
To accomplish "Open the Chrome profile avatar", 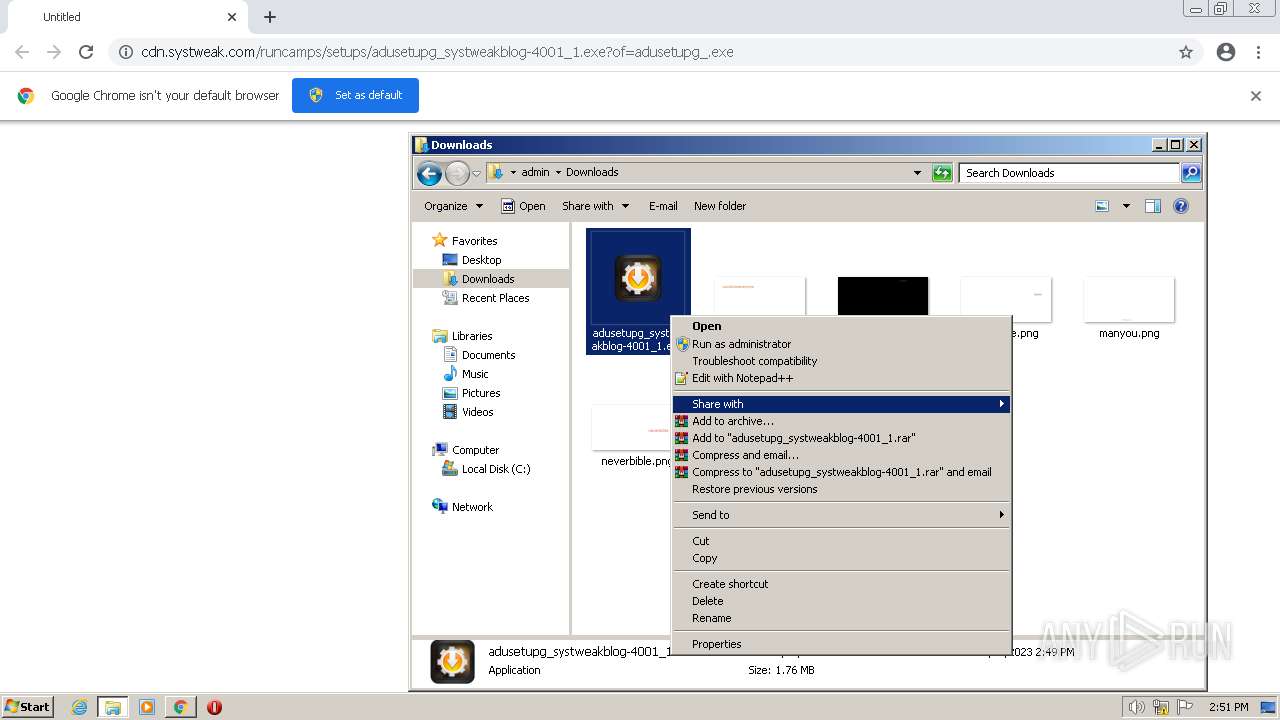I will 1226,52.
